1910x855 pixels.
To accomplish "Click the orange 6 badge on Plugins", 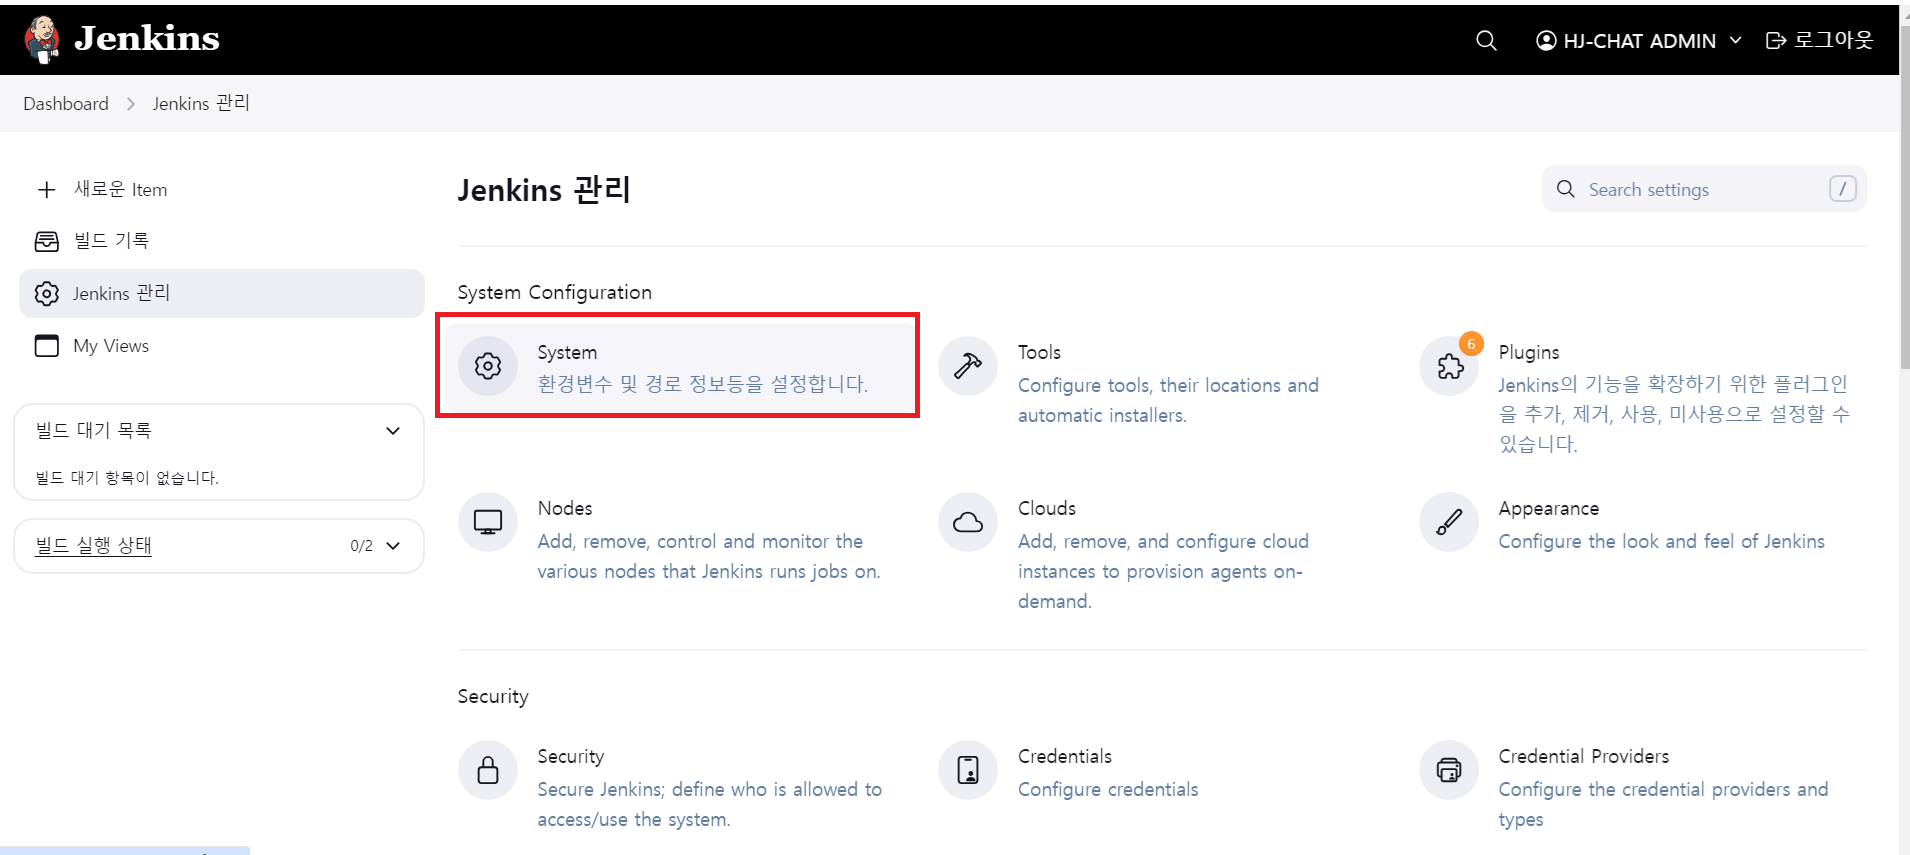I will click(1471, 344).
